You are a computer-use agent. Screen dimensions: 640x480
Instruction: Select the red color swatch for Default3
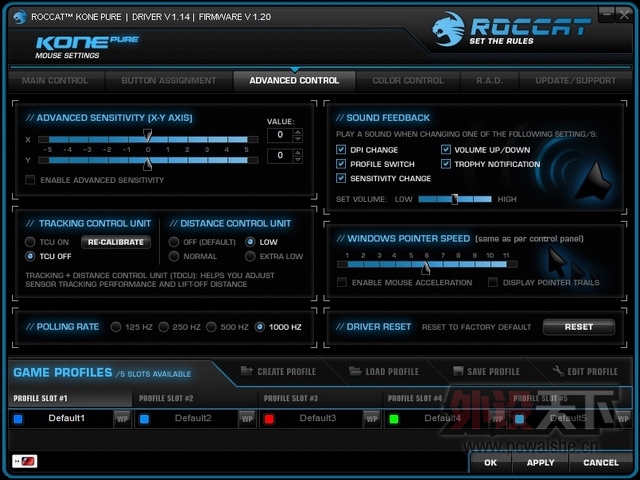pos(269,419)
